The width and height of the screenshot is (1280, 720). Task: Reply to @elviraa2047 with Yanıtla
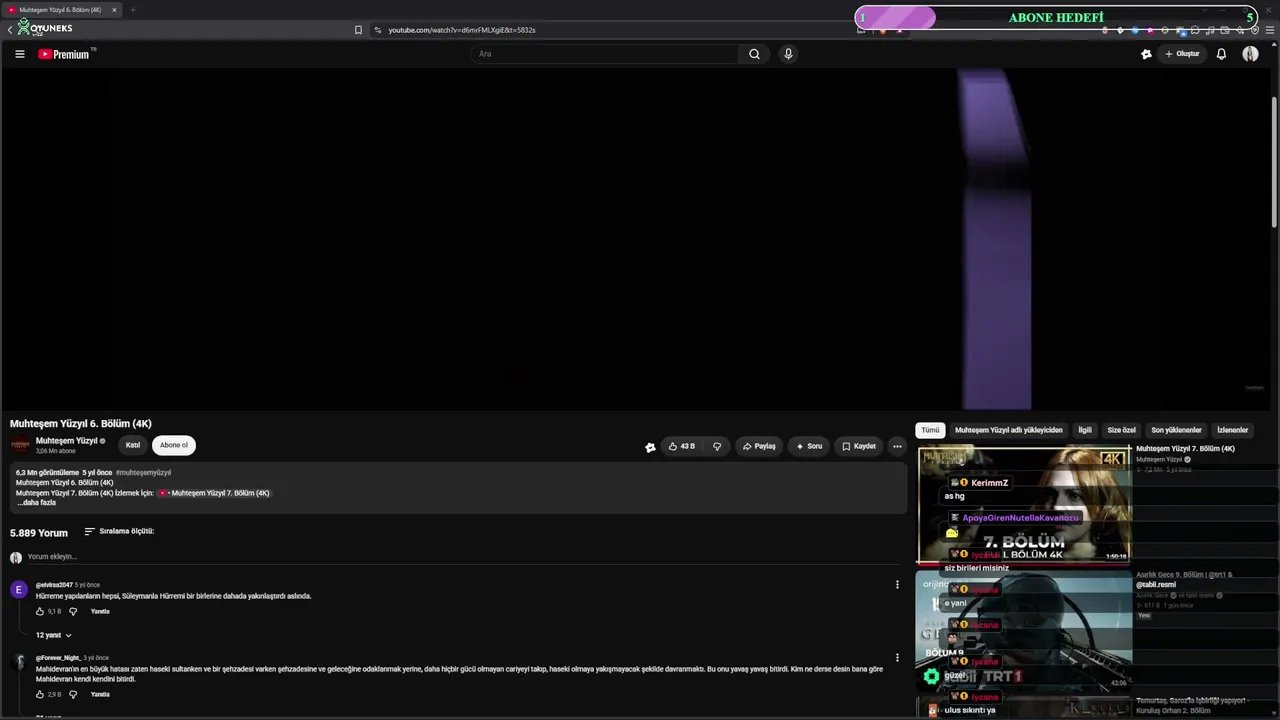[x=100, y=611]
